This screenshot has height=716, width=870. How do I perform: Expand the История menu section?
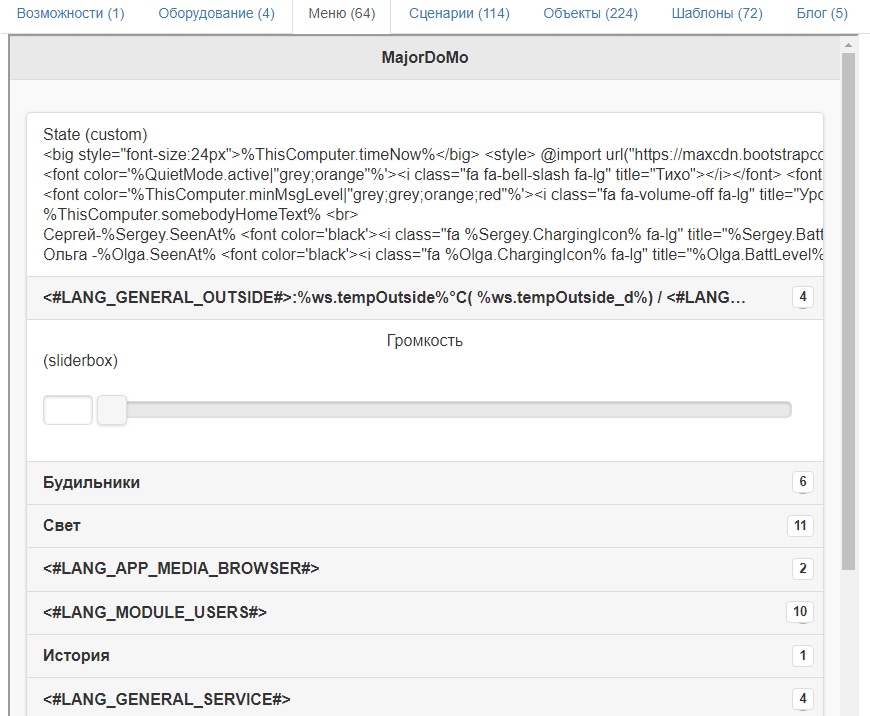coord(76,655)
